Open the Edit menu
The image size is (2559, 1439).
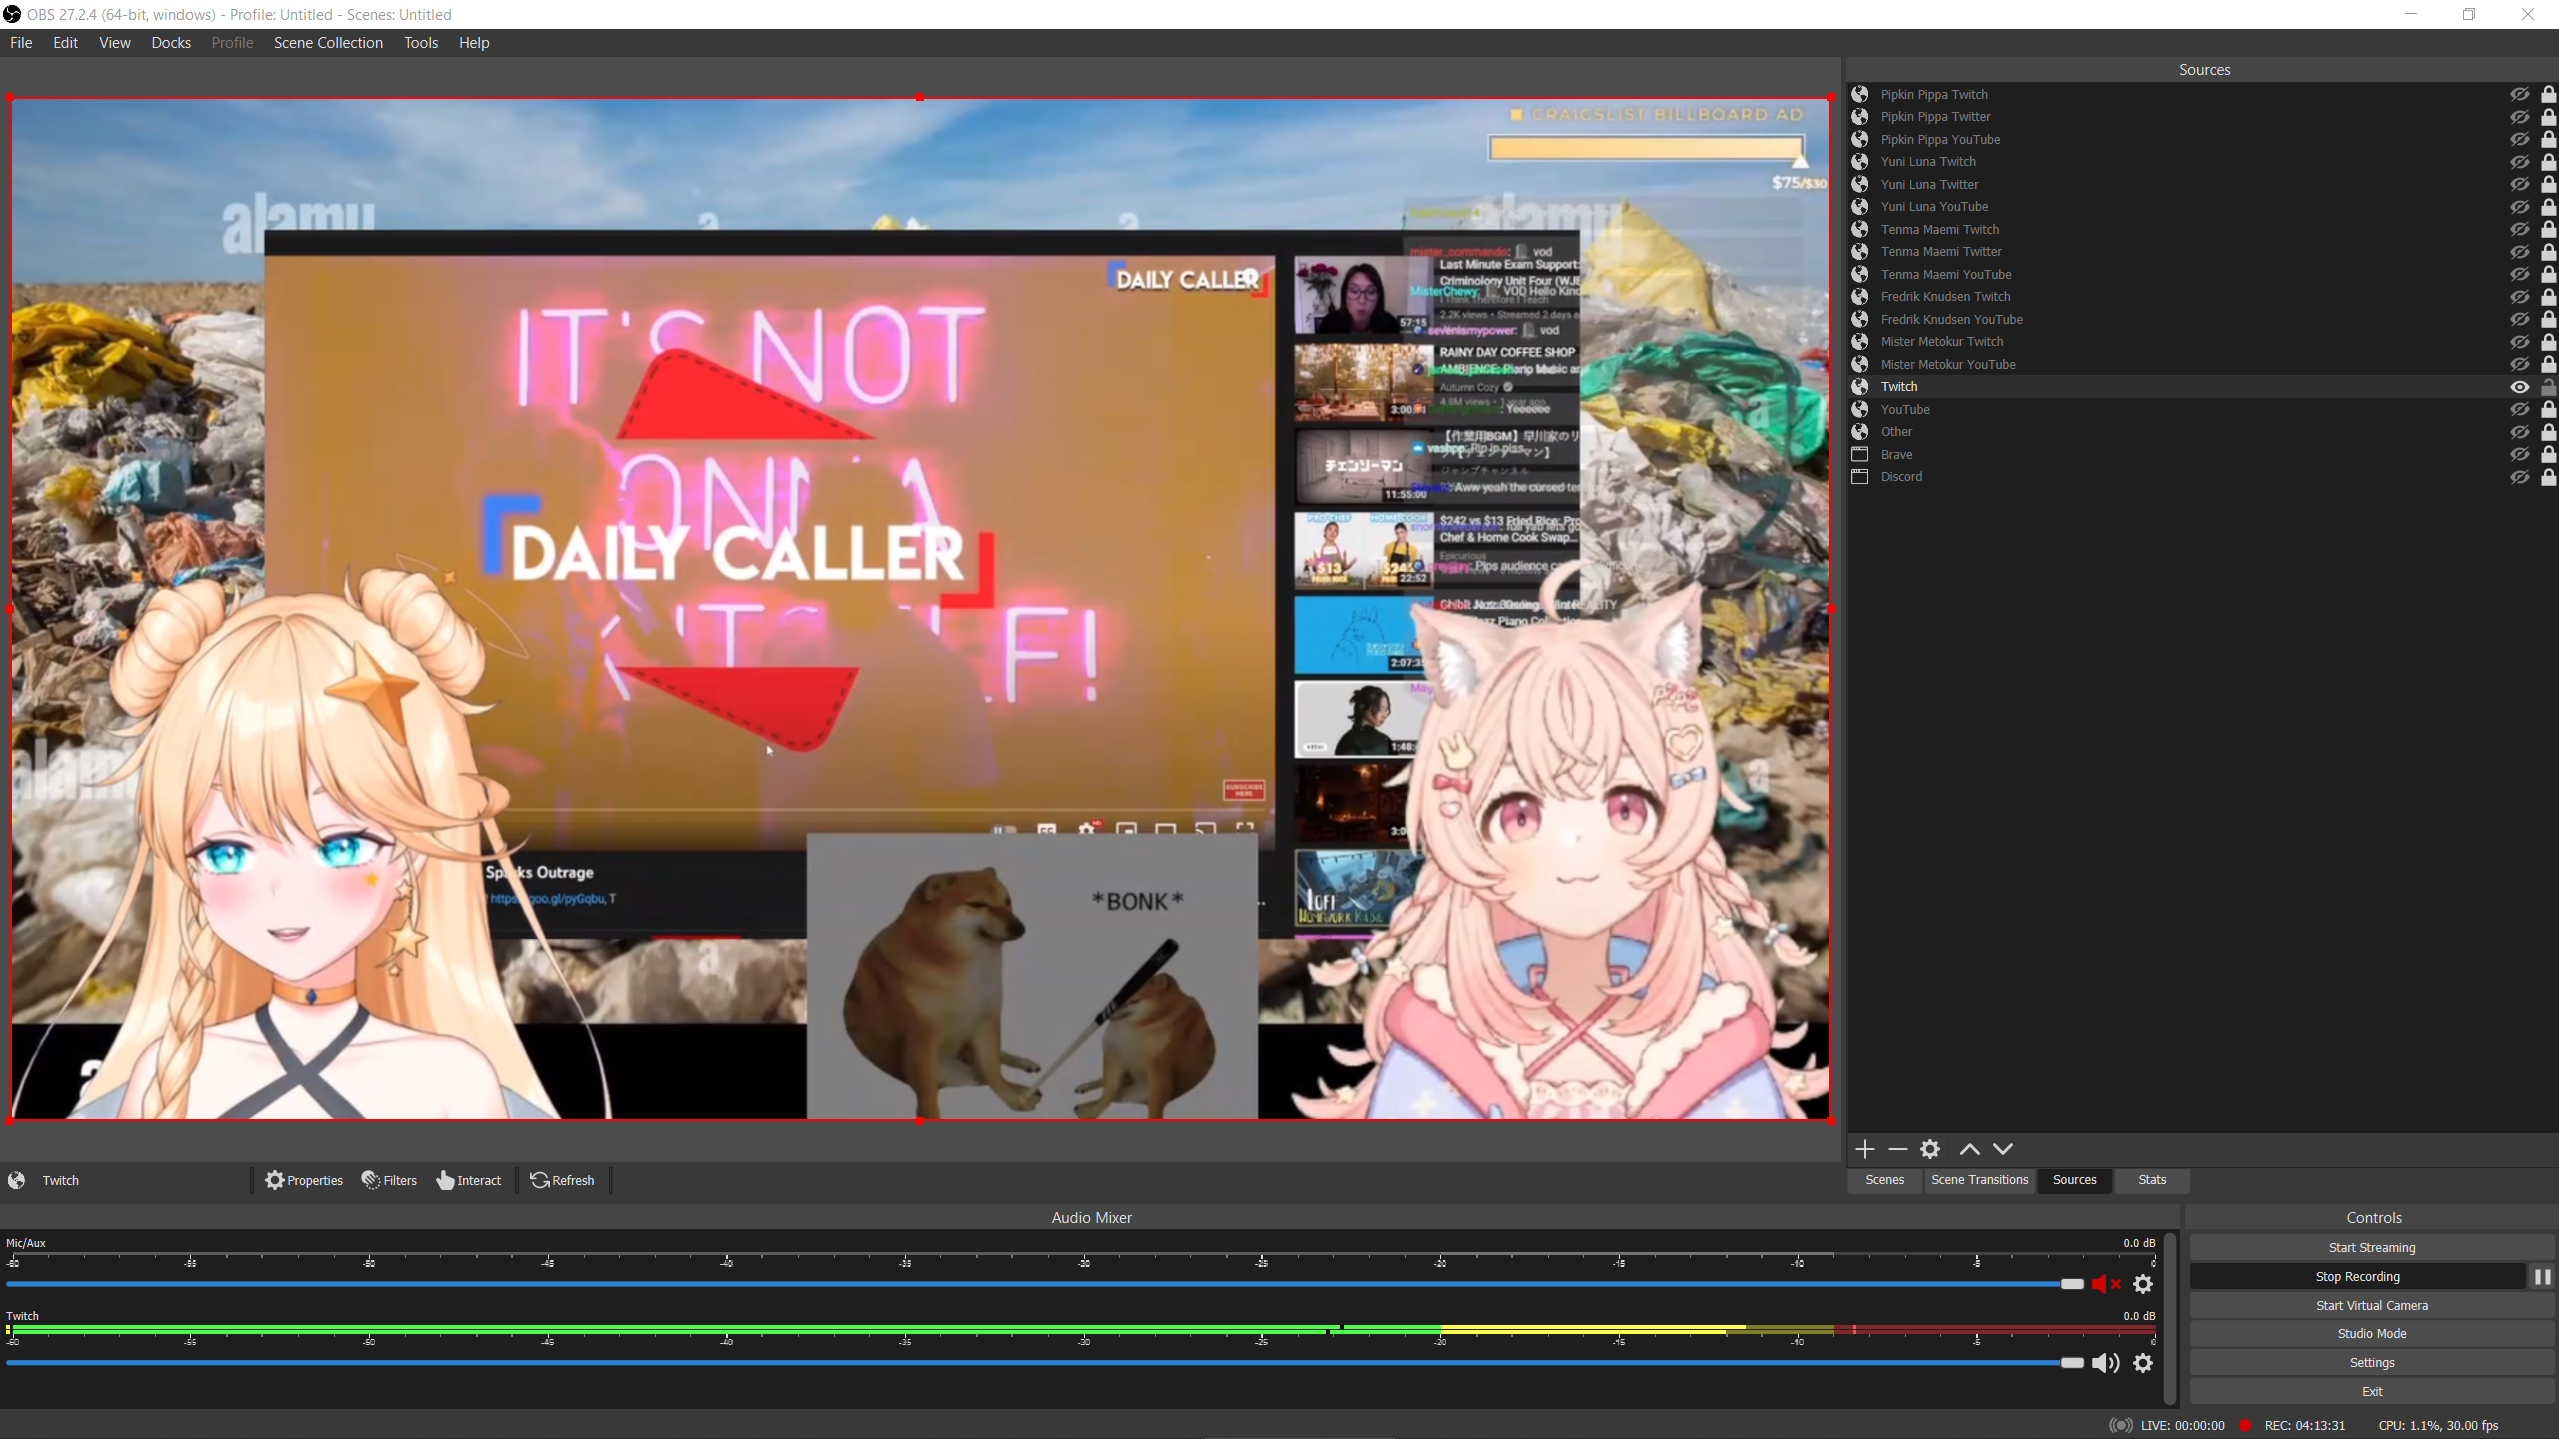[x=65, y=43]
